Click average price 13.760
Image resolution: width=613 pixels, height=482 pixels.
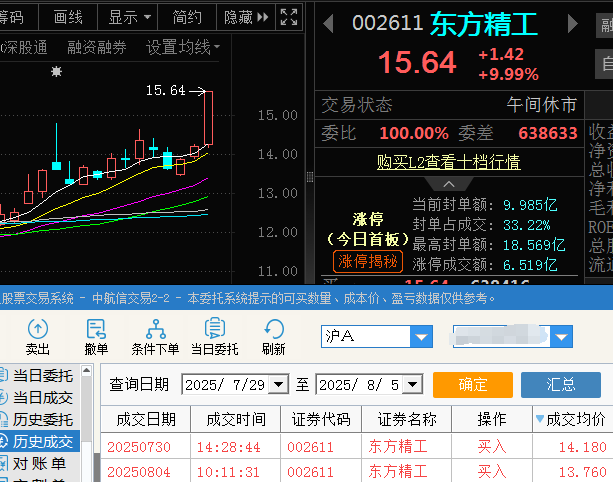pos(583,472)
